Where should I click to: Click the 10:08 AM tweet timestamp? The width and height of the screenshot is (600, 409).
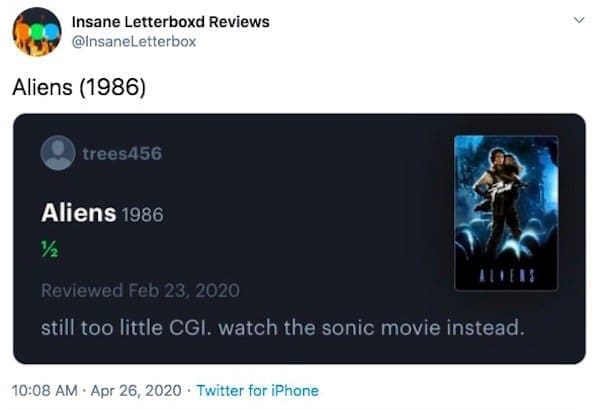[44, 390]
